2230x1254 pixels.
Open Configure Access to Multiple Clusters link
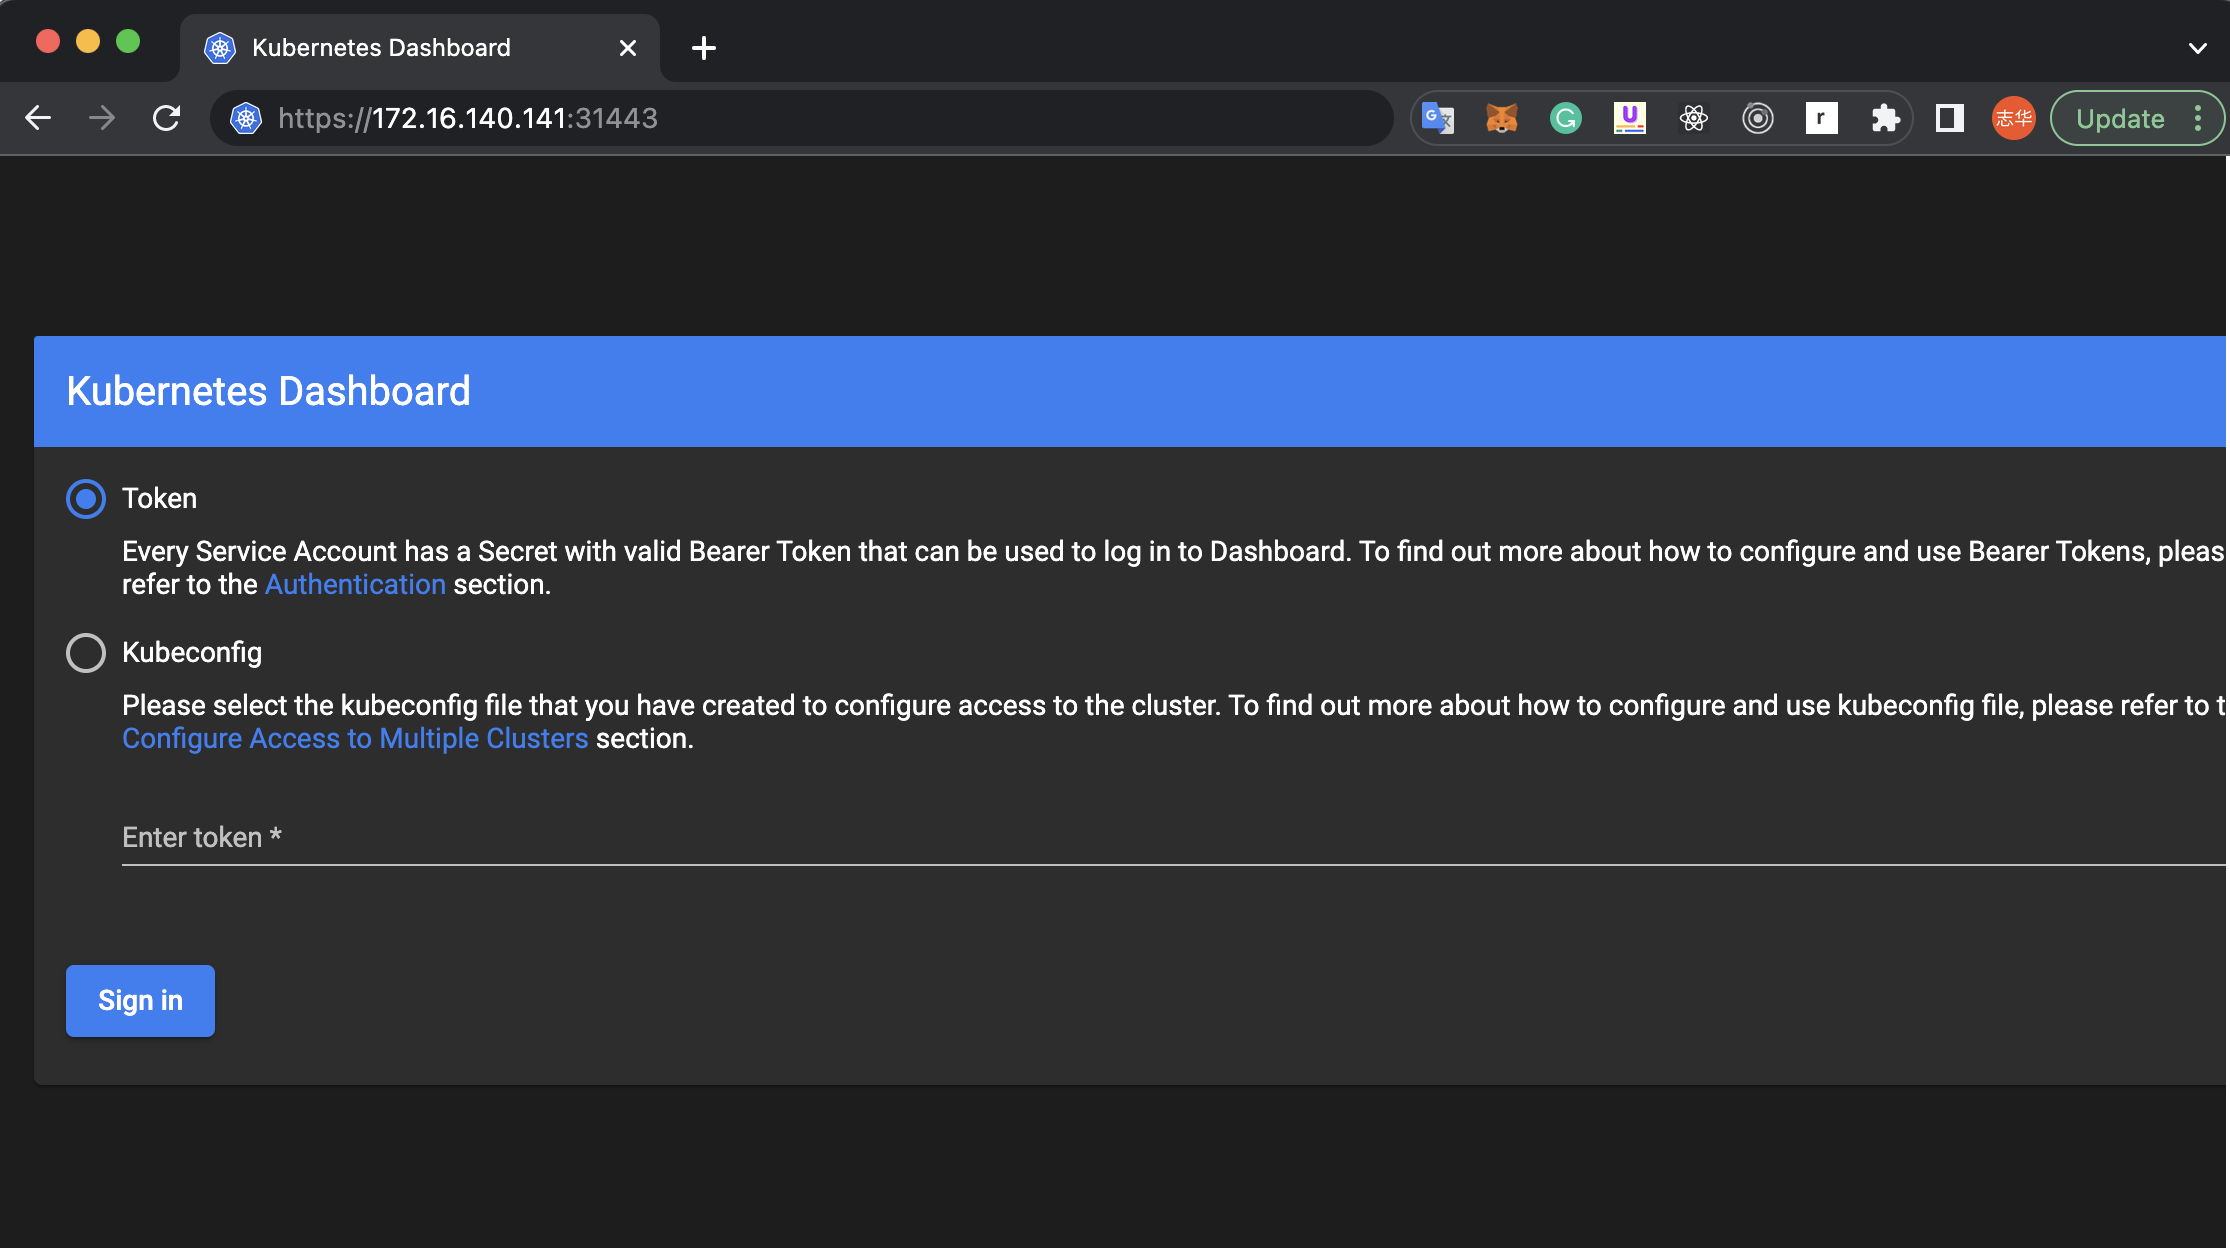[x=355, y=739]
